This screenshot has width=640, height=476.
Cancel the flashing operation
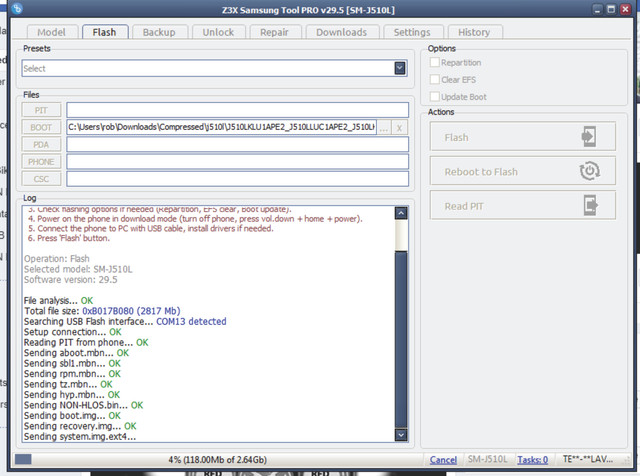443,460
